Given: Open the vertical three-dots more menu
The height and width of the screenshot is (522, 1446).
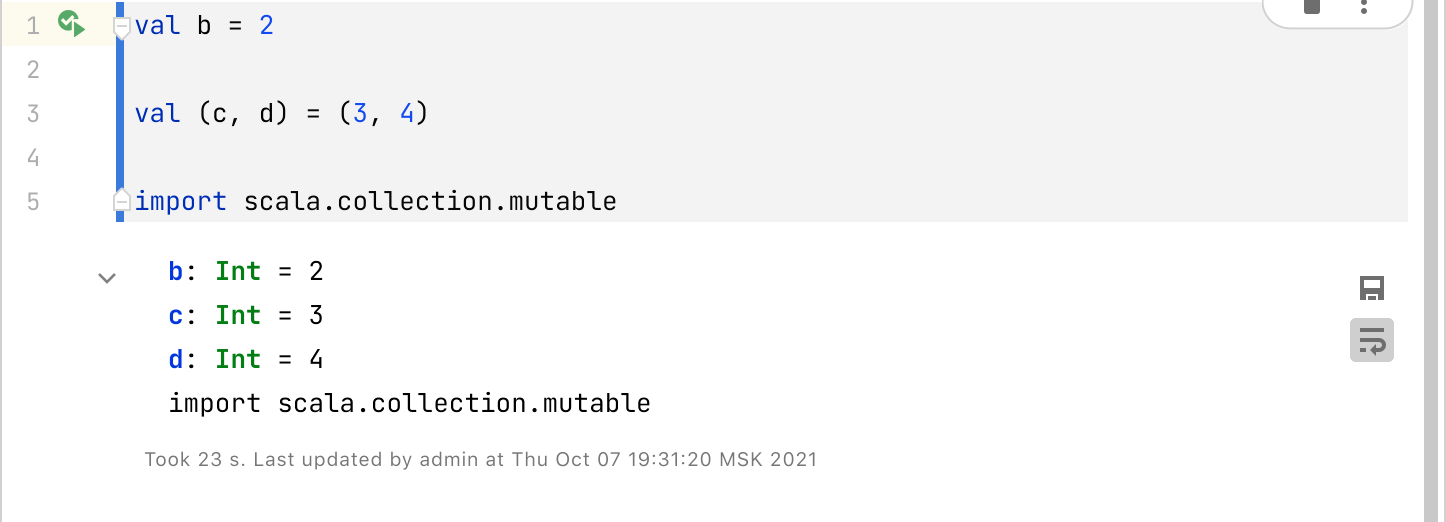Looking at the screenshot, I should (x=1364, y=8).
